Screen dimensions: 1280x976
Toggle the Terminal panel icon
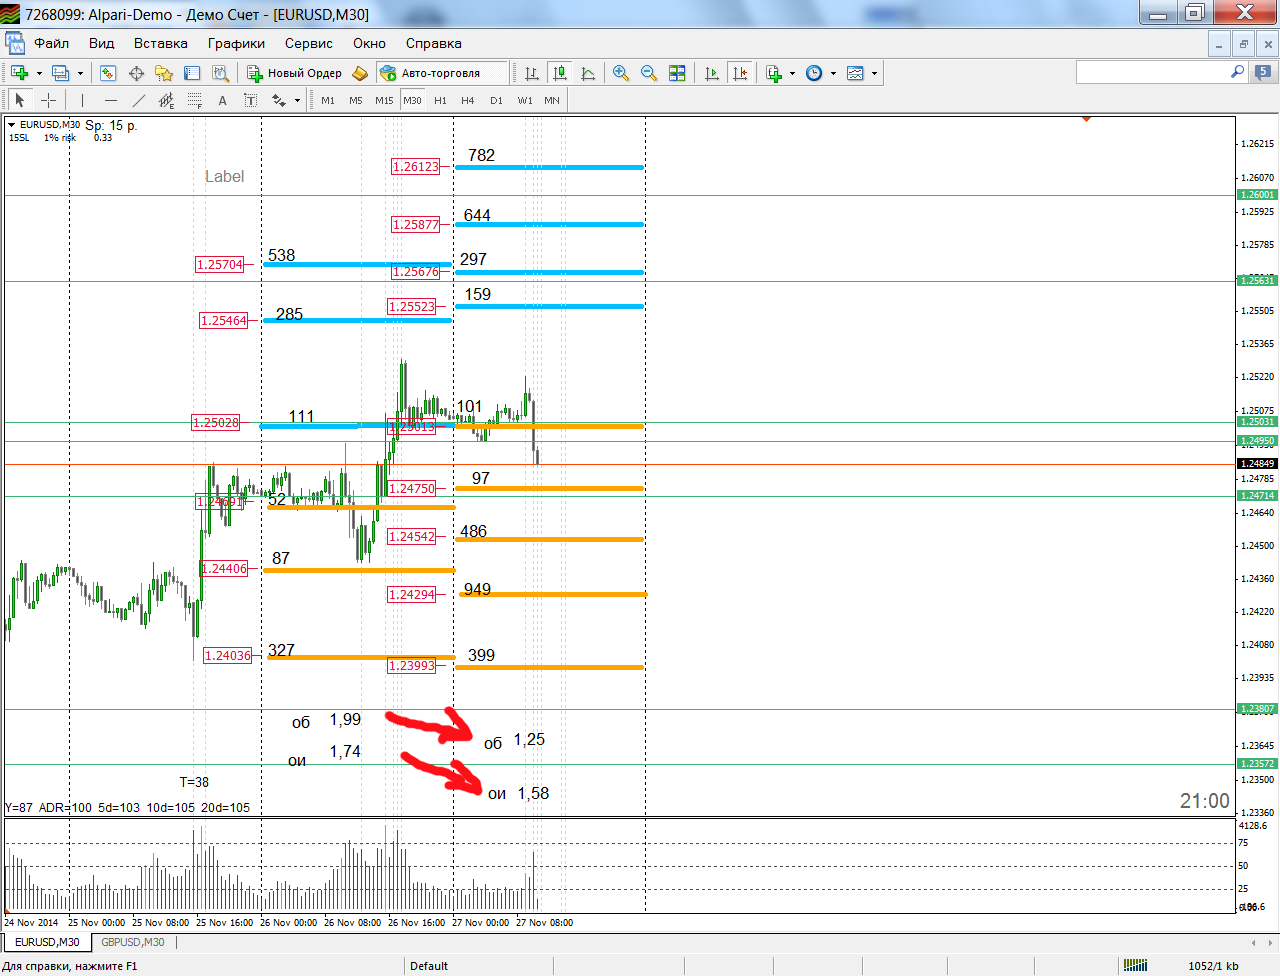click(x=192, y=73)
